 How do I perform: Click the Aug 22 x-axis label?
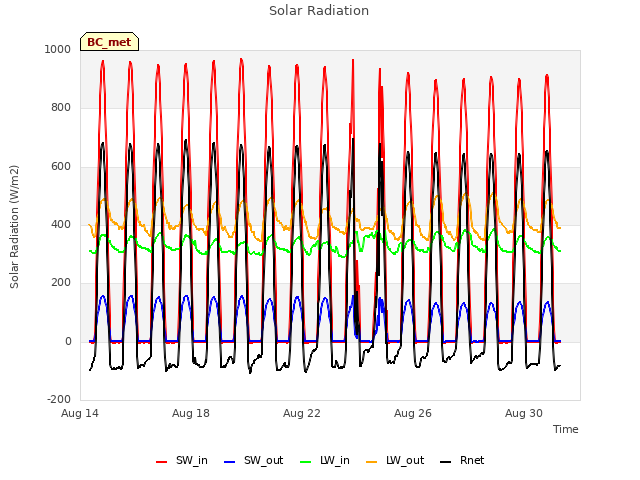tap(302, 413)
